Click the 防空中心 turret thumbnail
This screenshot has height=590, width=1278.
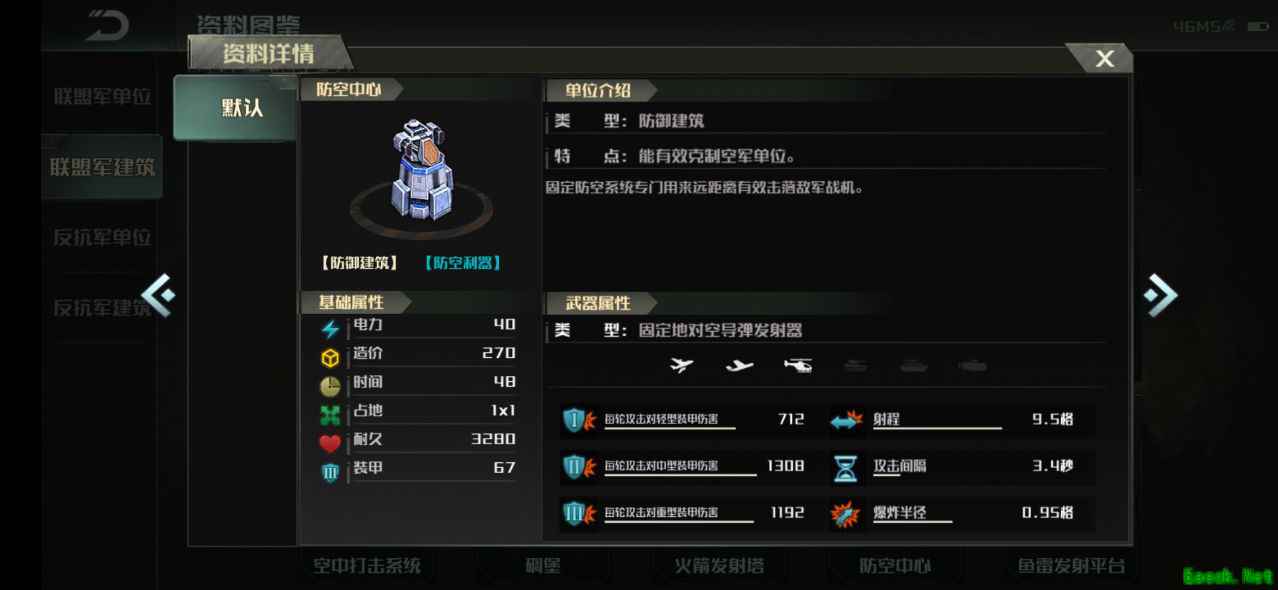coord(421,173)
